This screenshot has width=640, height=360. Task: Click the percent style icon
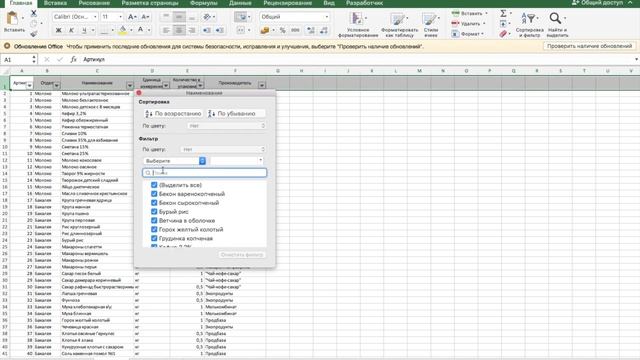(x=282, y=30)
